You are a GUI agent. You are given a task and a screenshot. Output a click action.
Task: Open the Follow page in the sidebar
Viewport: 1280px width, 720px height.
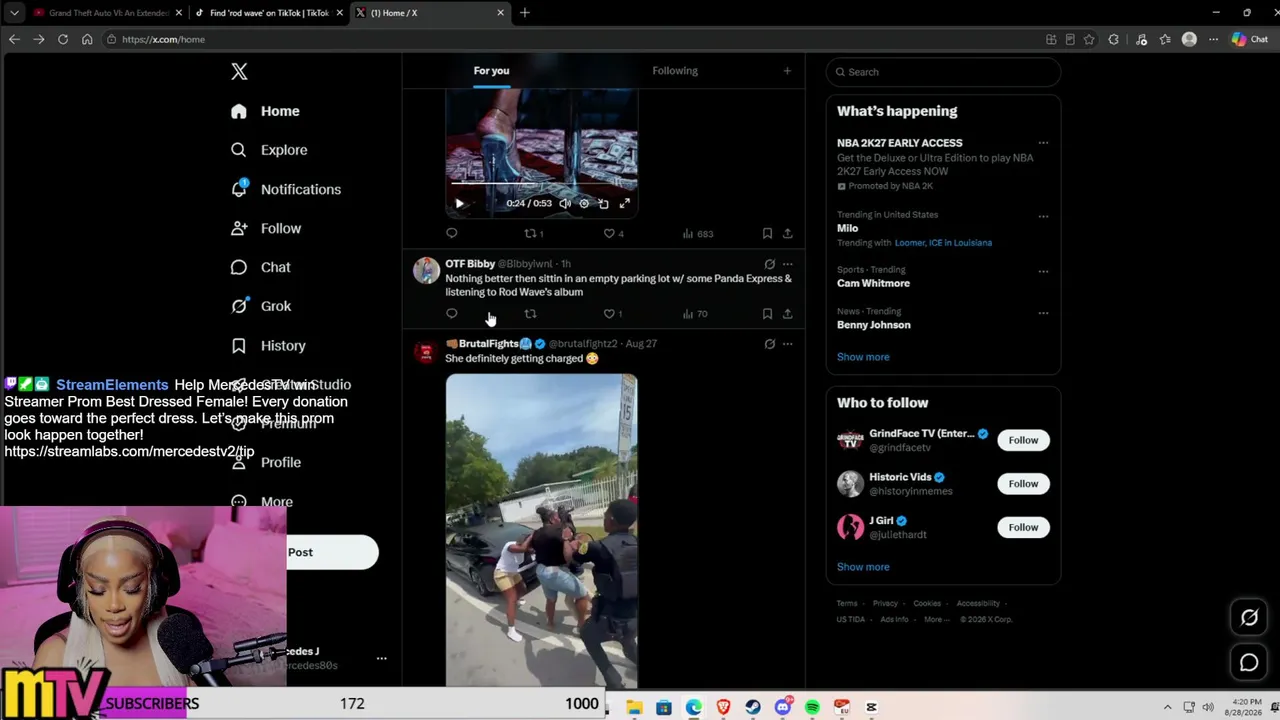tap(266, 228)
